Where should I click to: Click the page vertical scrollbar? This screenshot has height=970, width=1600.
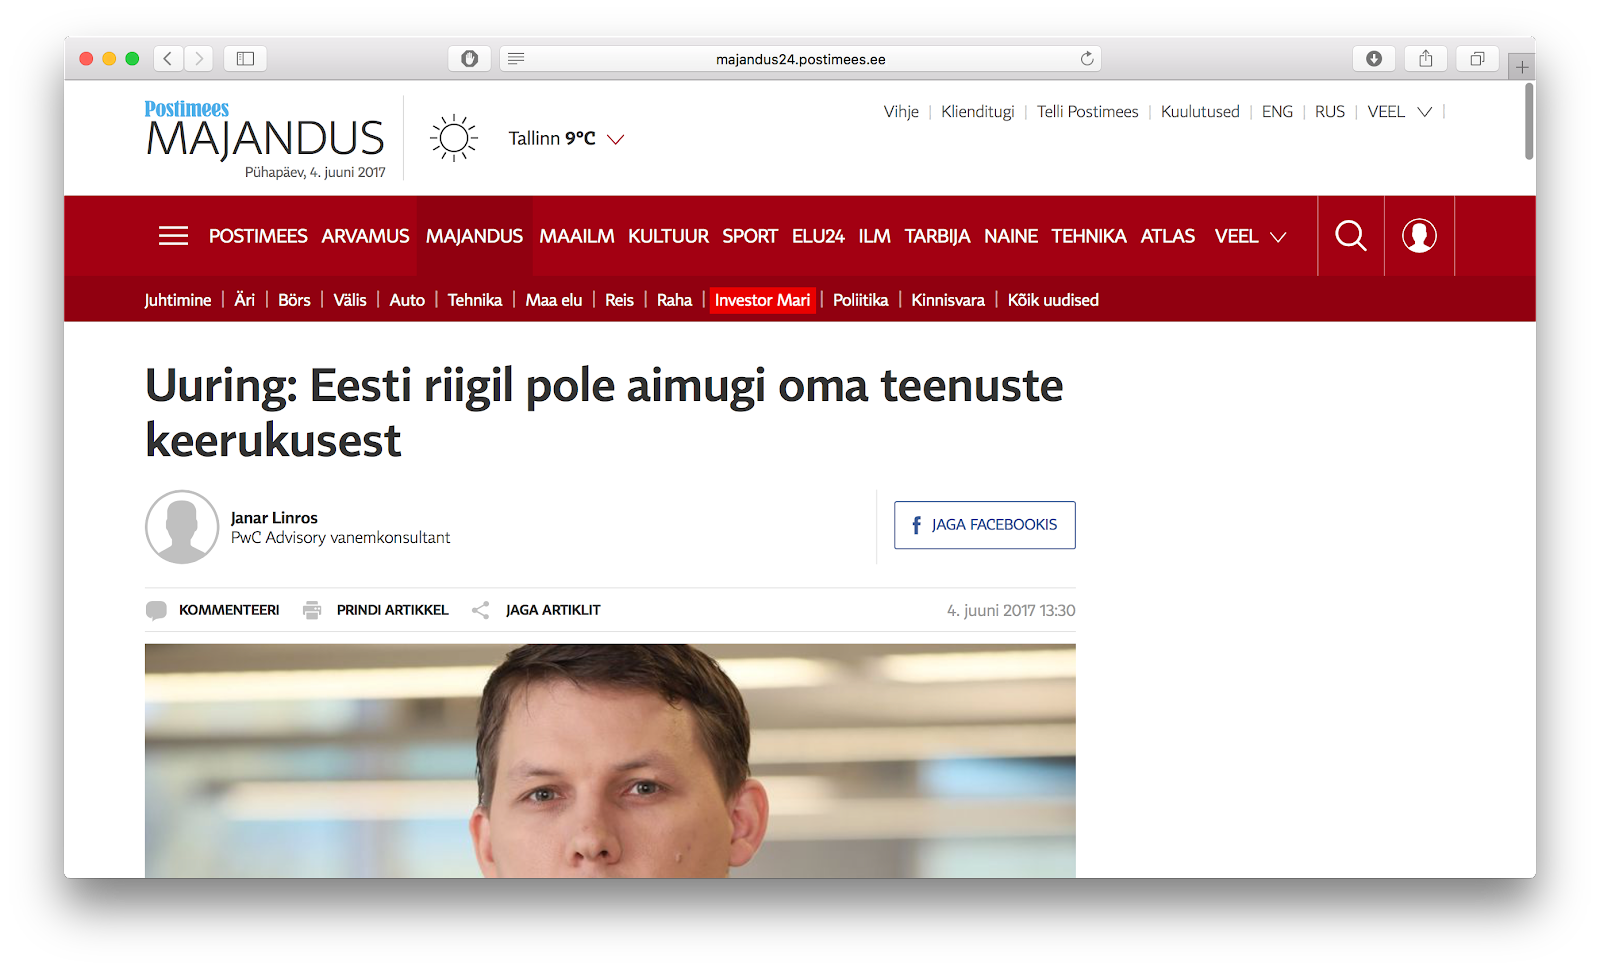(1529, 121)
